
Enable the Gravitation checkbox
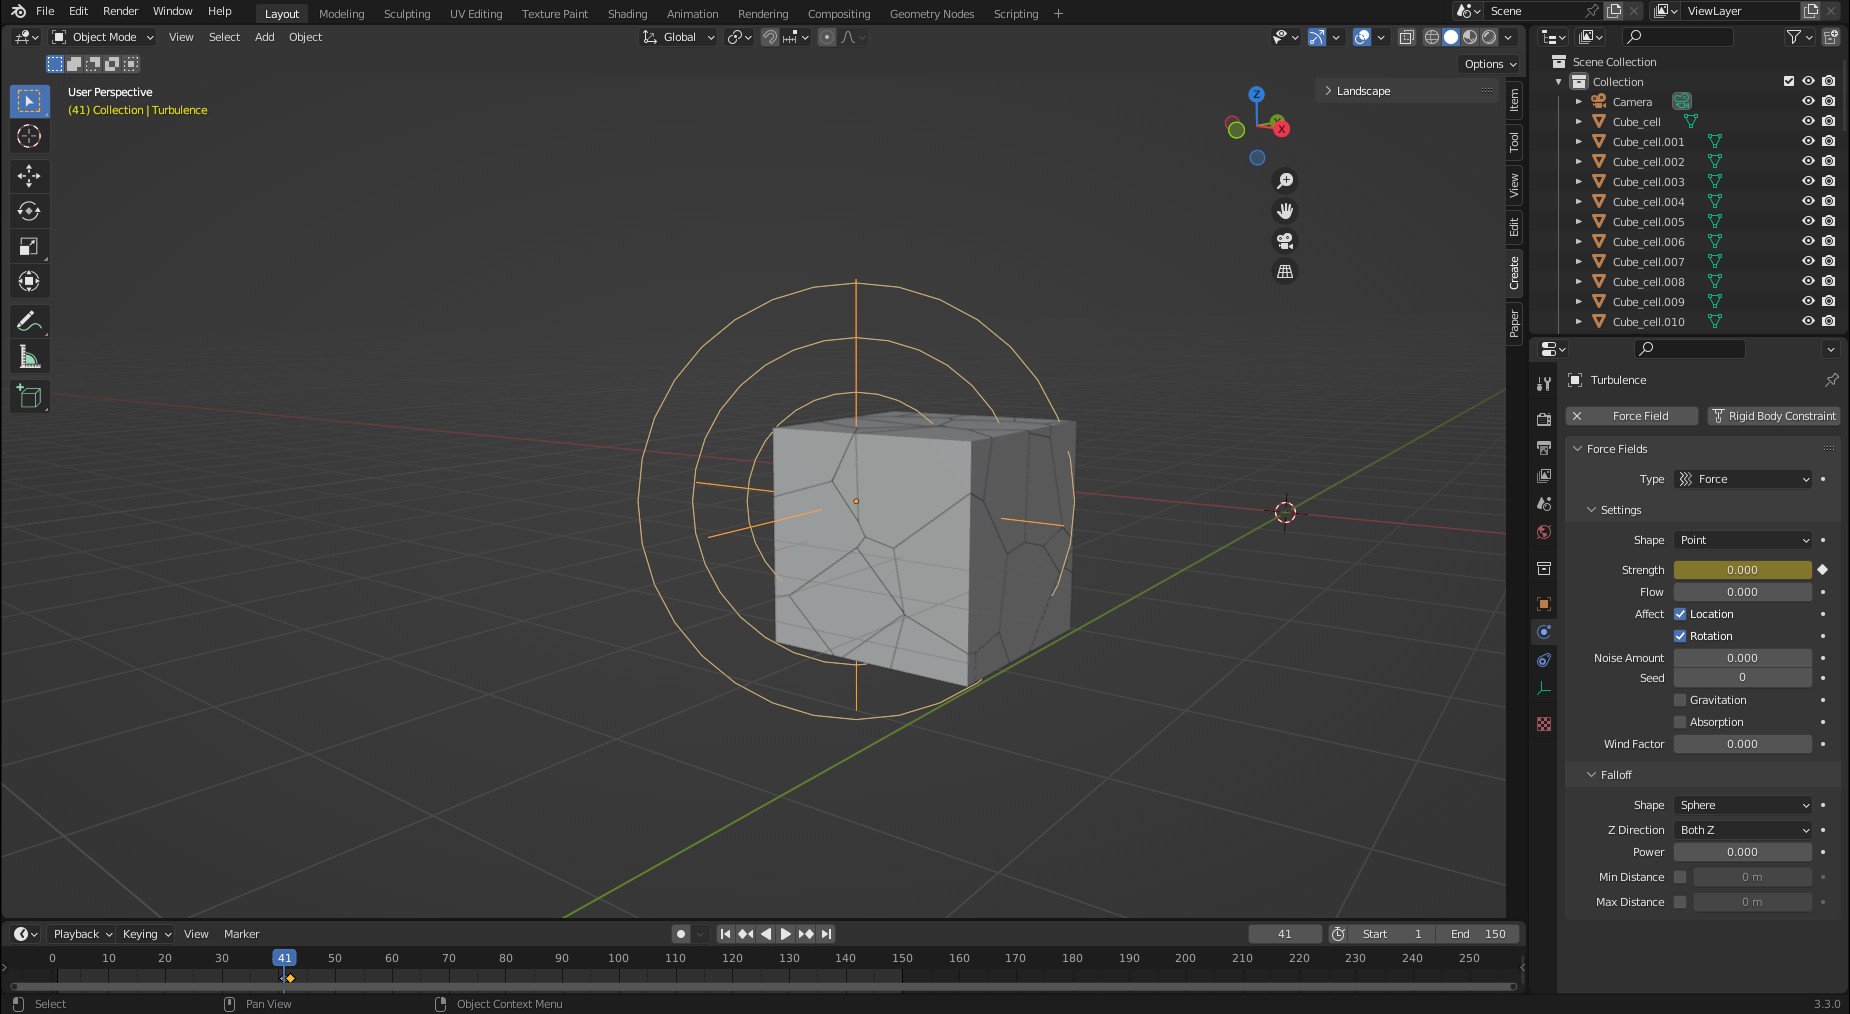coord(1680,700)
